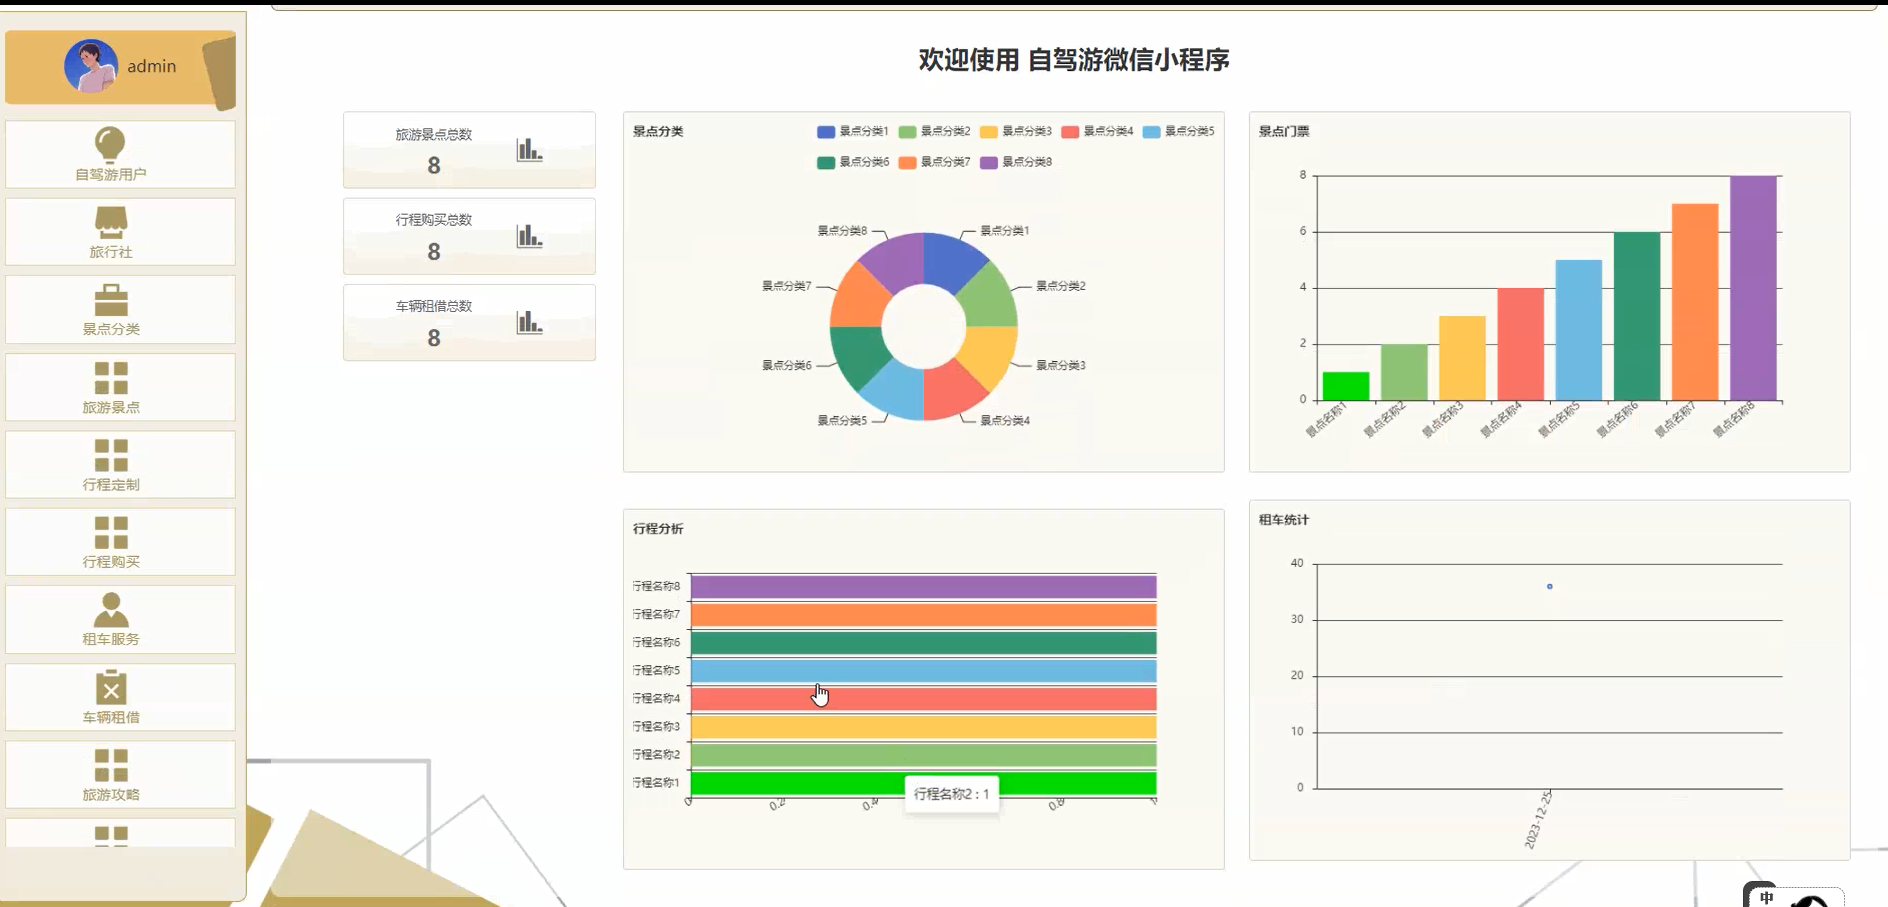Open 旅游攻略 using its grid icon
The image size is (1888, 907).
coord(113,763)
